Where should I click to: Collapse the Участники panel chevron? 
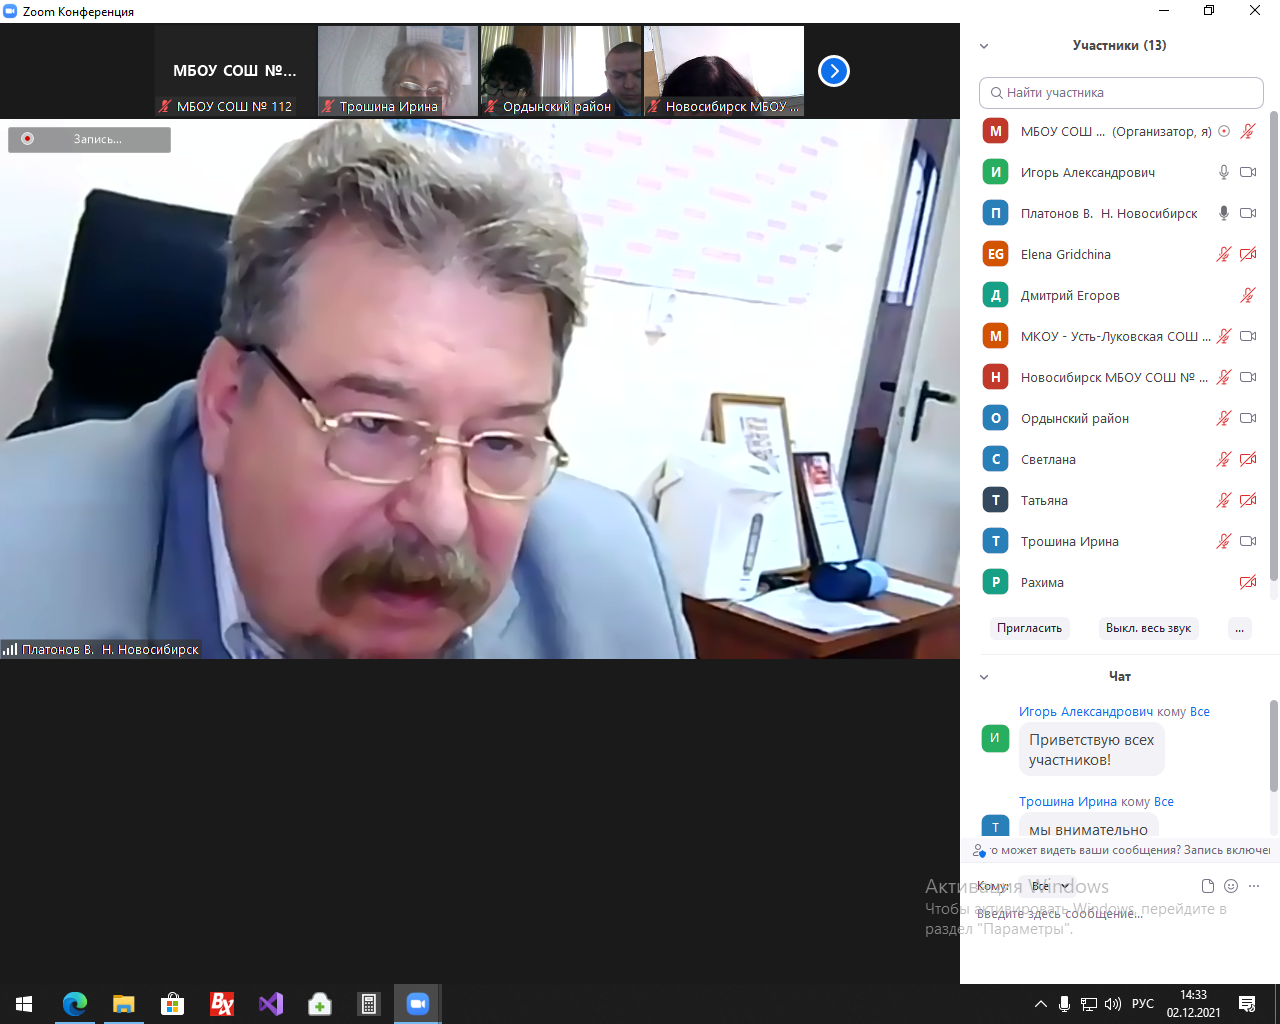tap(984, 46)
